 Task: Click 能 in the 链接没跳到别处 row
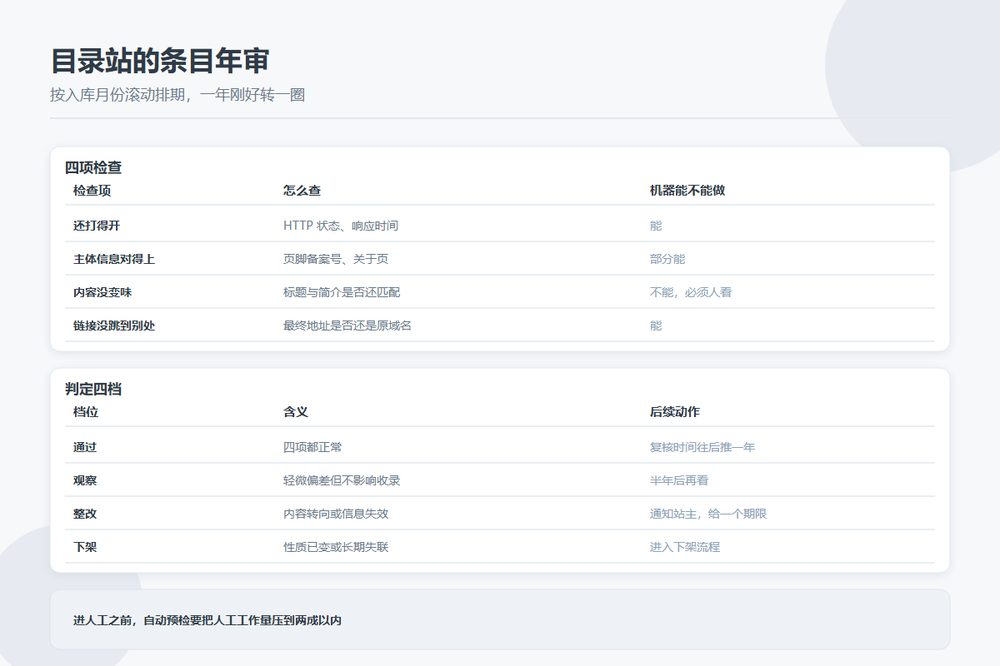[x=656, y=325]
